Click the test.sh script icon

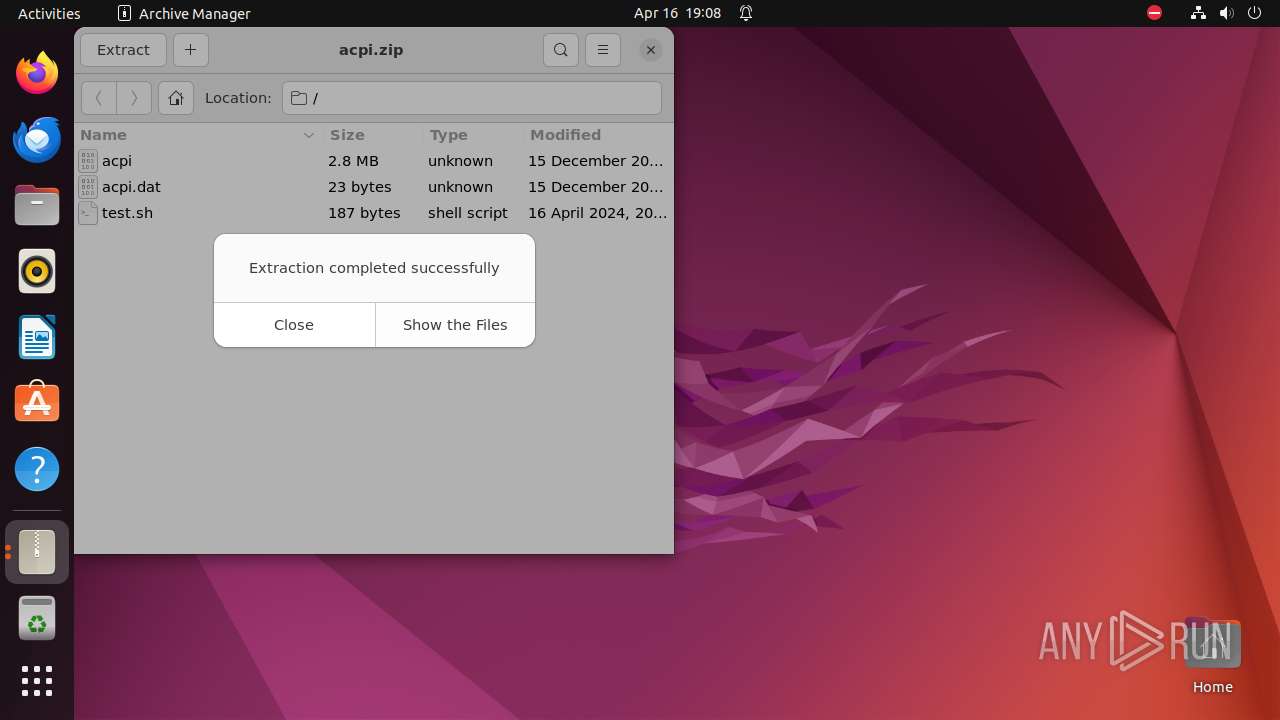(88, 213)
